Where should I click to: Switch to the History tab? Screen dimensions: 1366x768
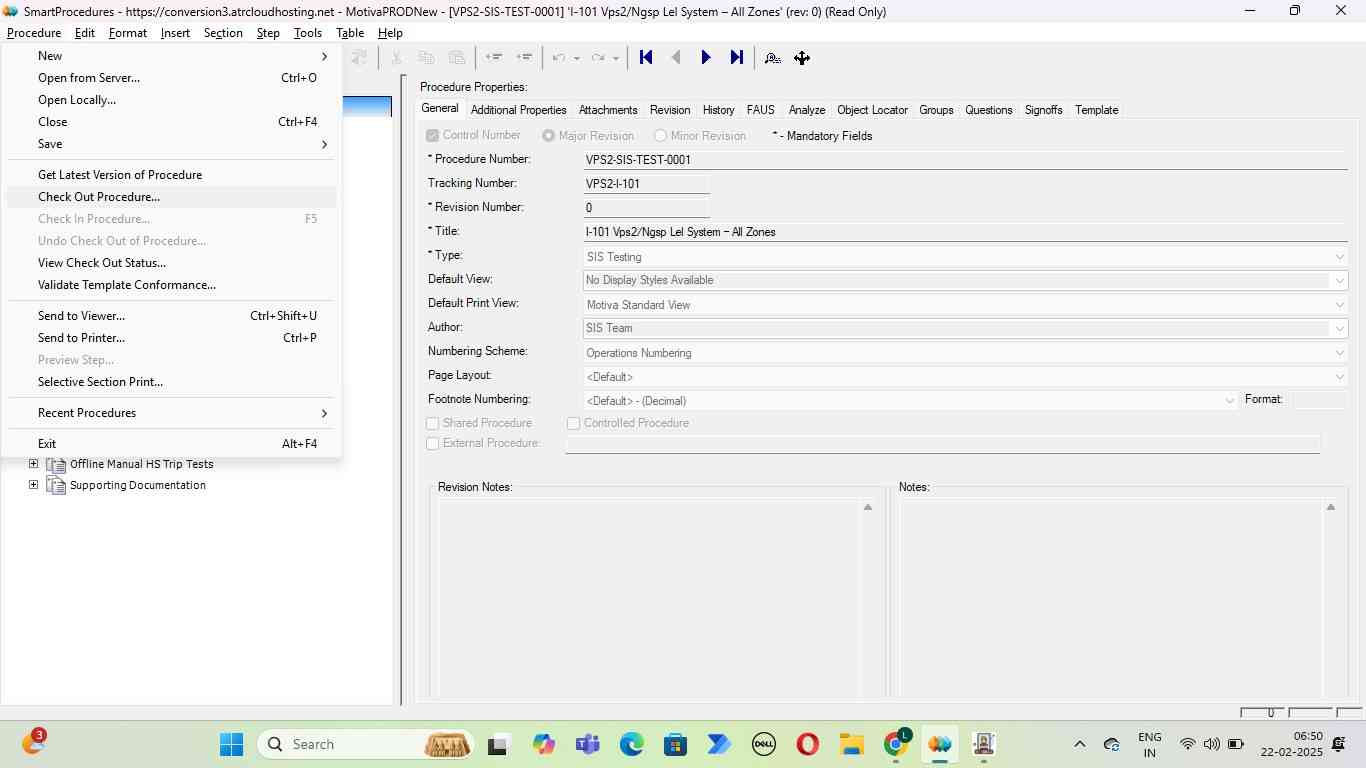(718, 110)
